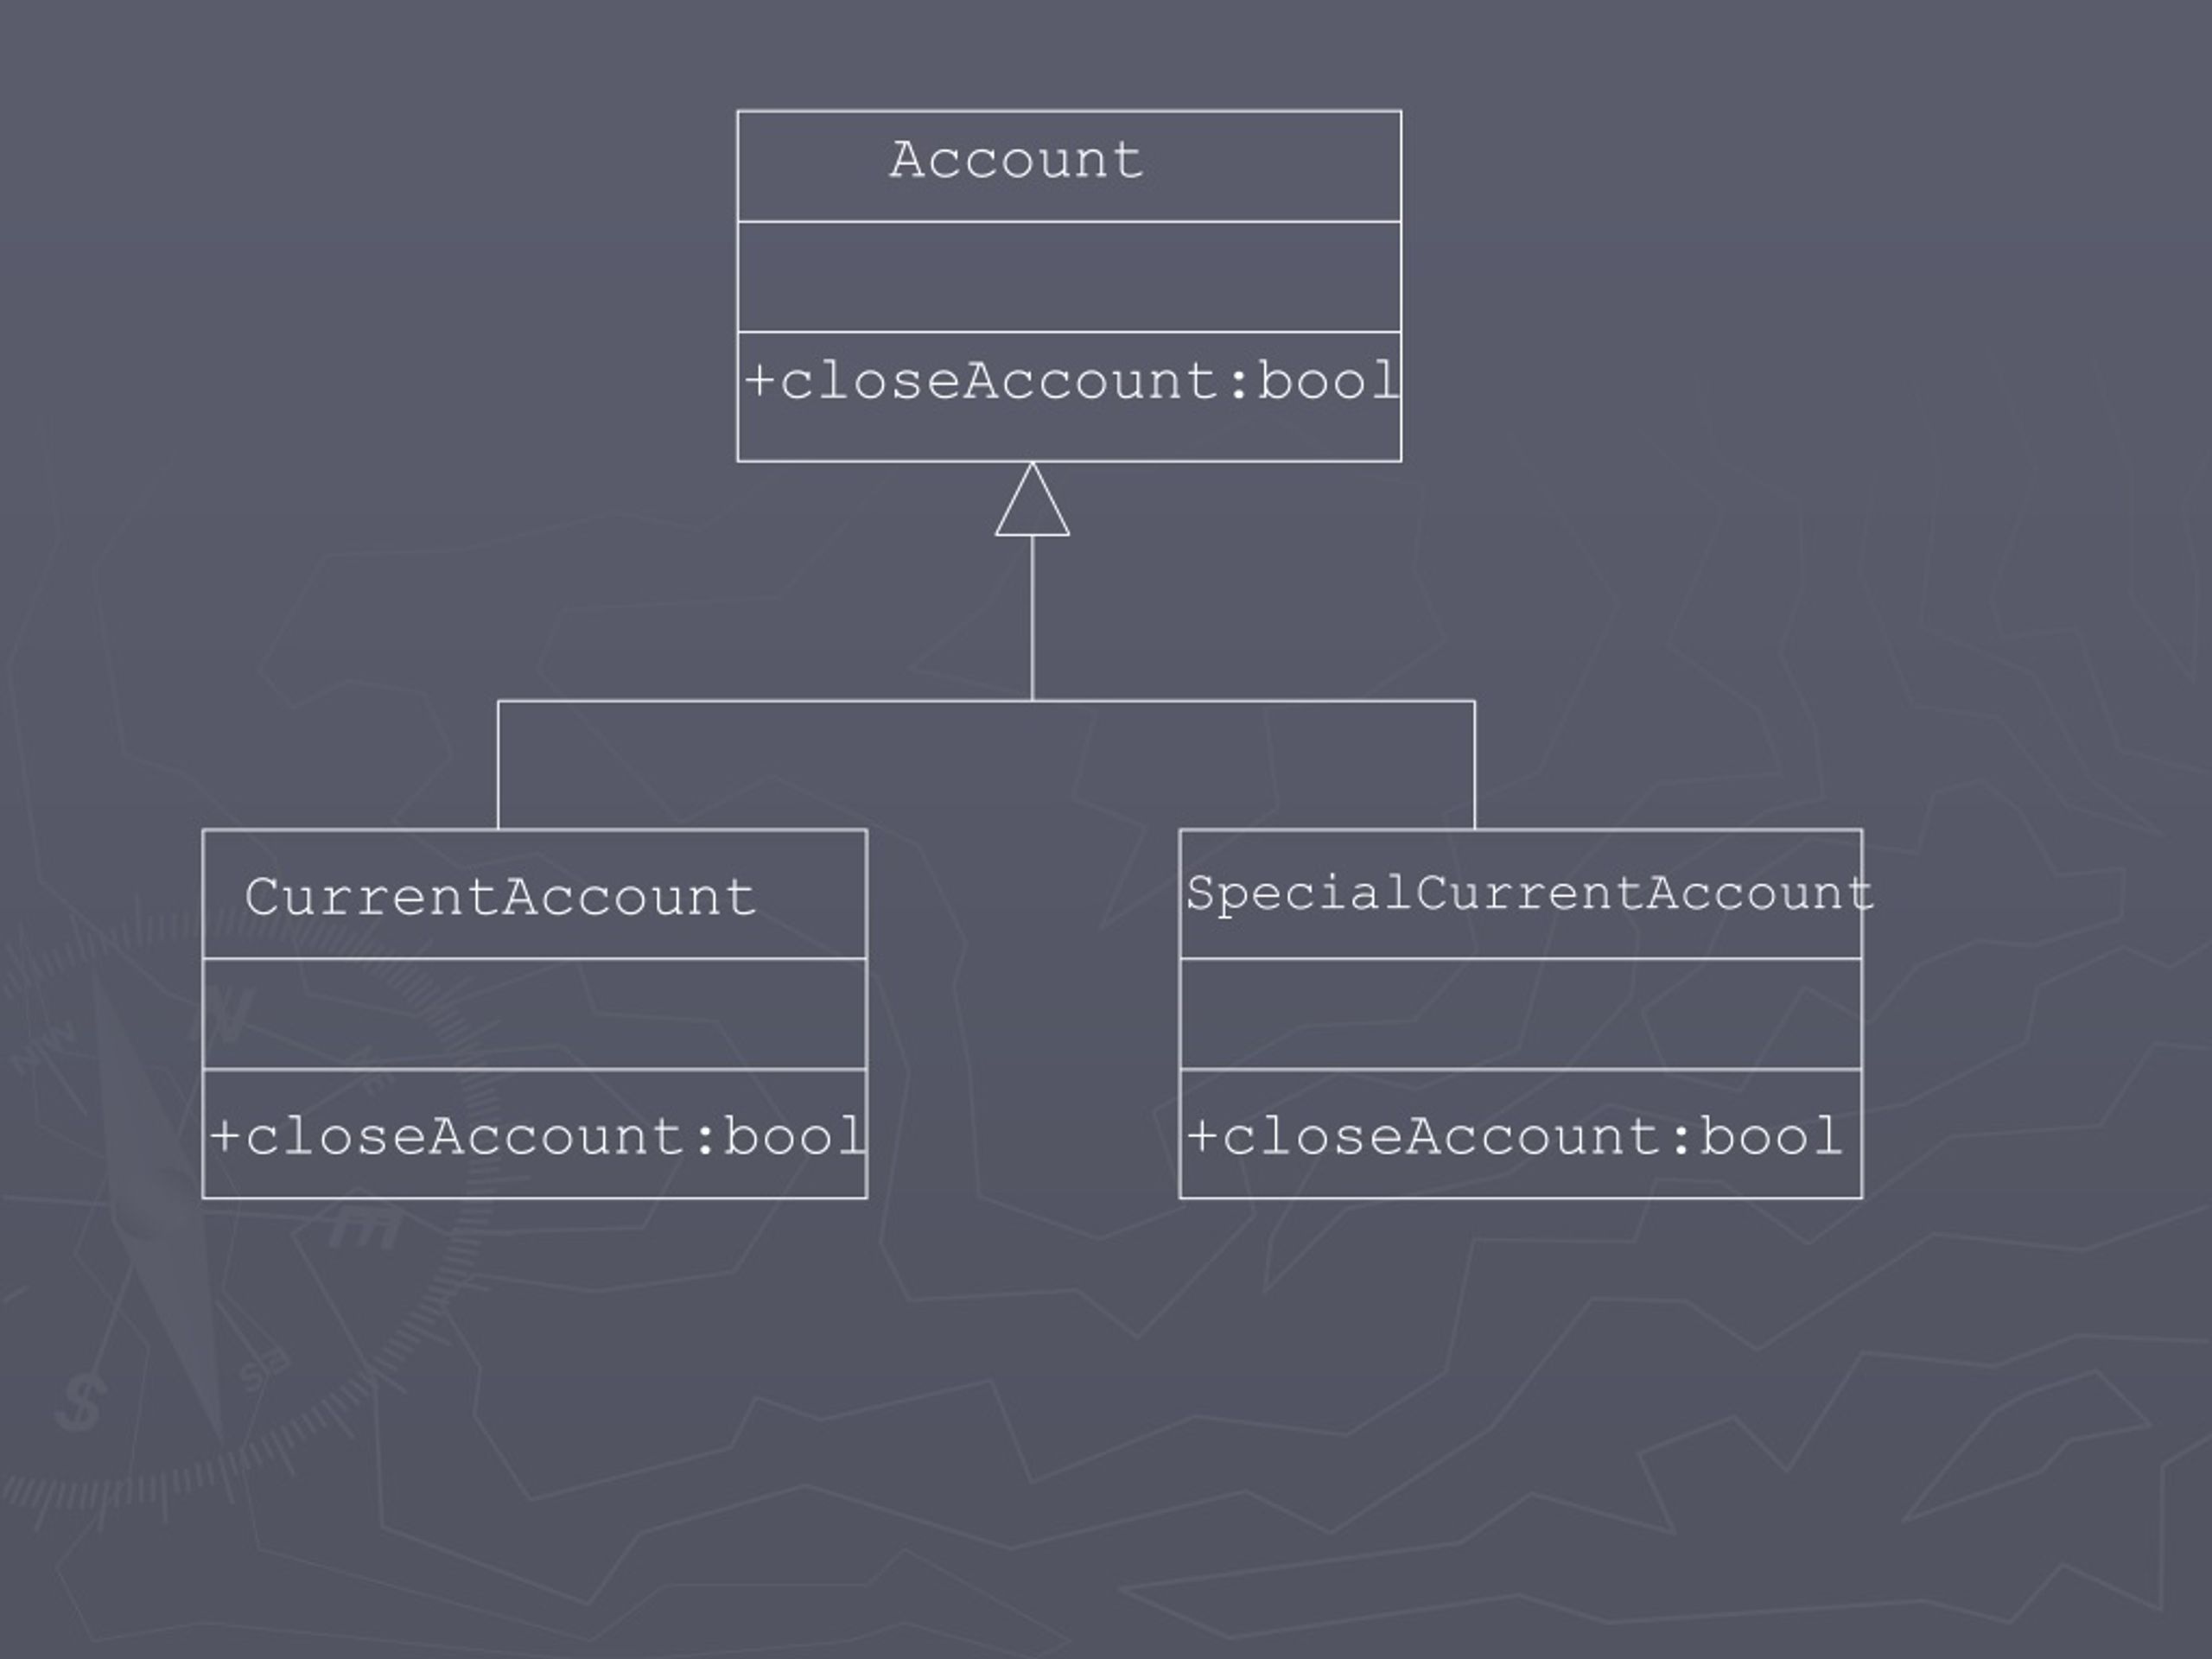
Task: Click the Account class name
Action: click(x=1016, y=160)
